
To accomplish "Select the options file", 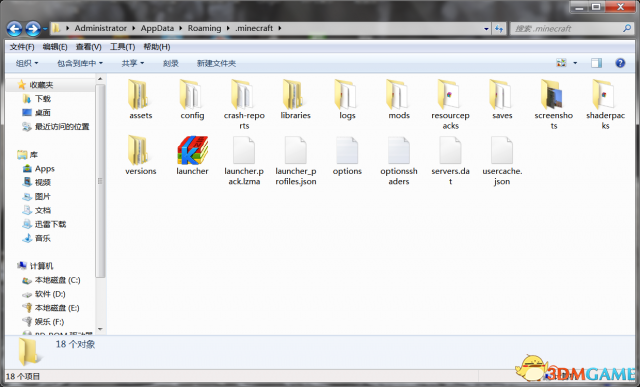I will (347, 156).
